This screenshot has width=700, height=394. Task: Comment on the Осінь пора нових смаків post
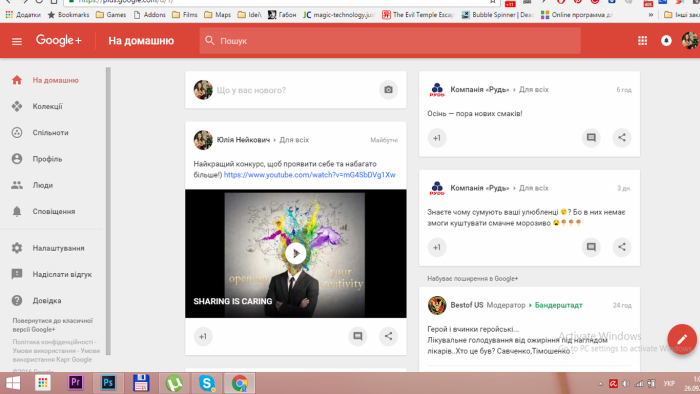(x=591, y=137)
